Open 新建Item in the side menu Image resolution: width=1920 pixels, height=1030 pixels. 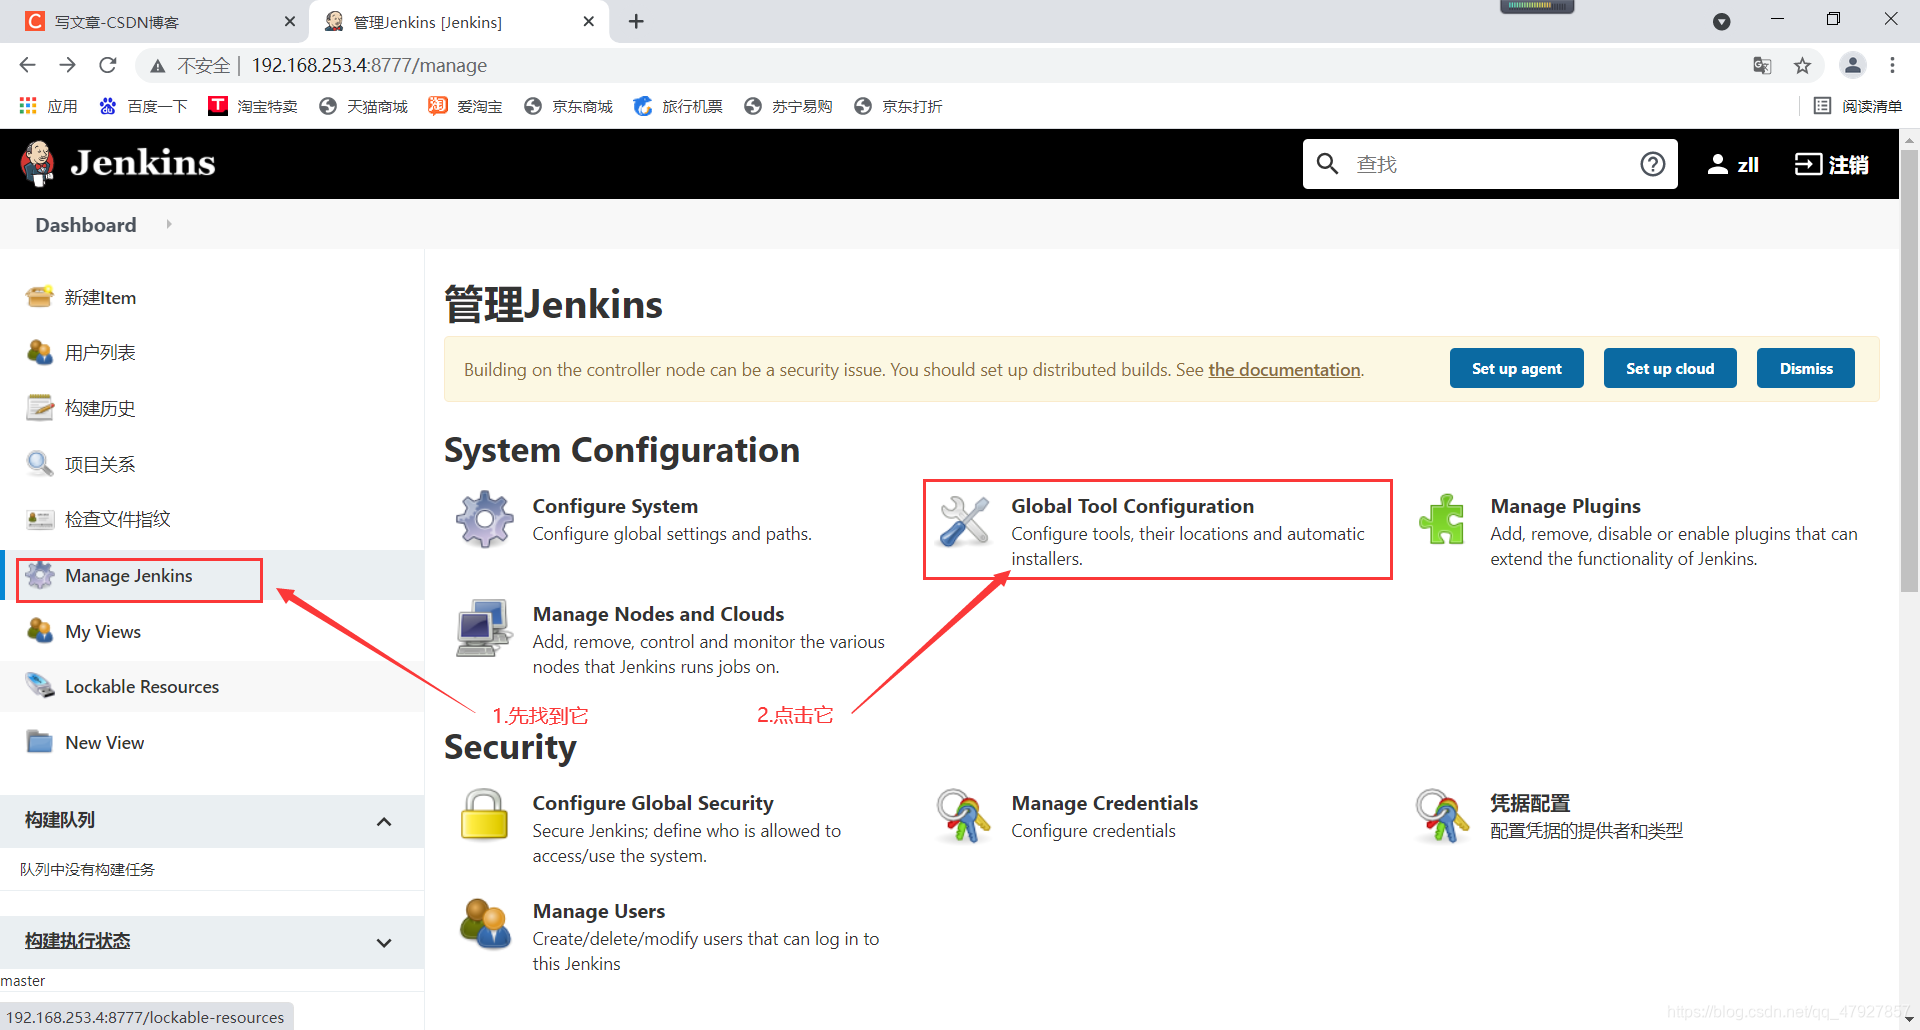coord(100,297)
